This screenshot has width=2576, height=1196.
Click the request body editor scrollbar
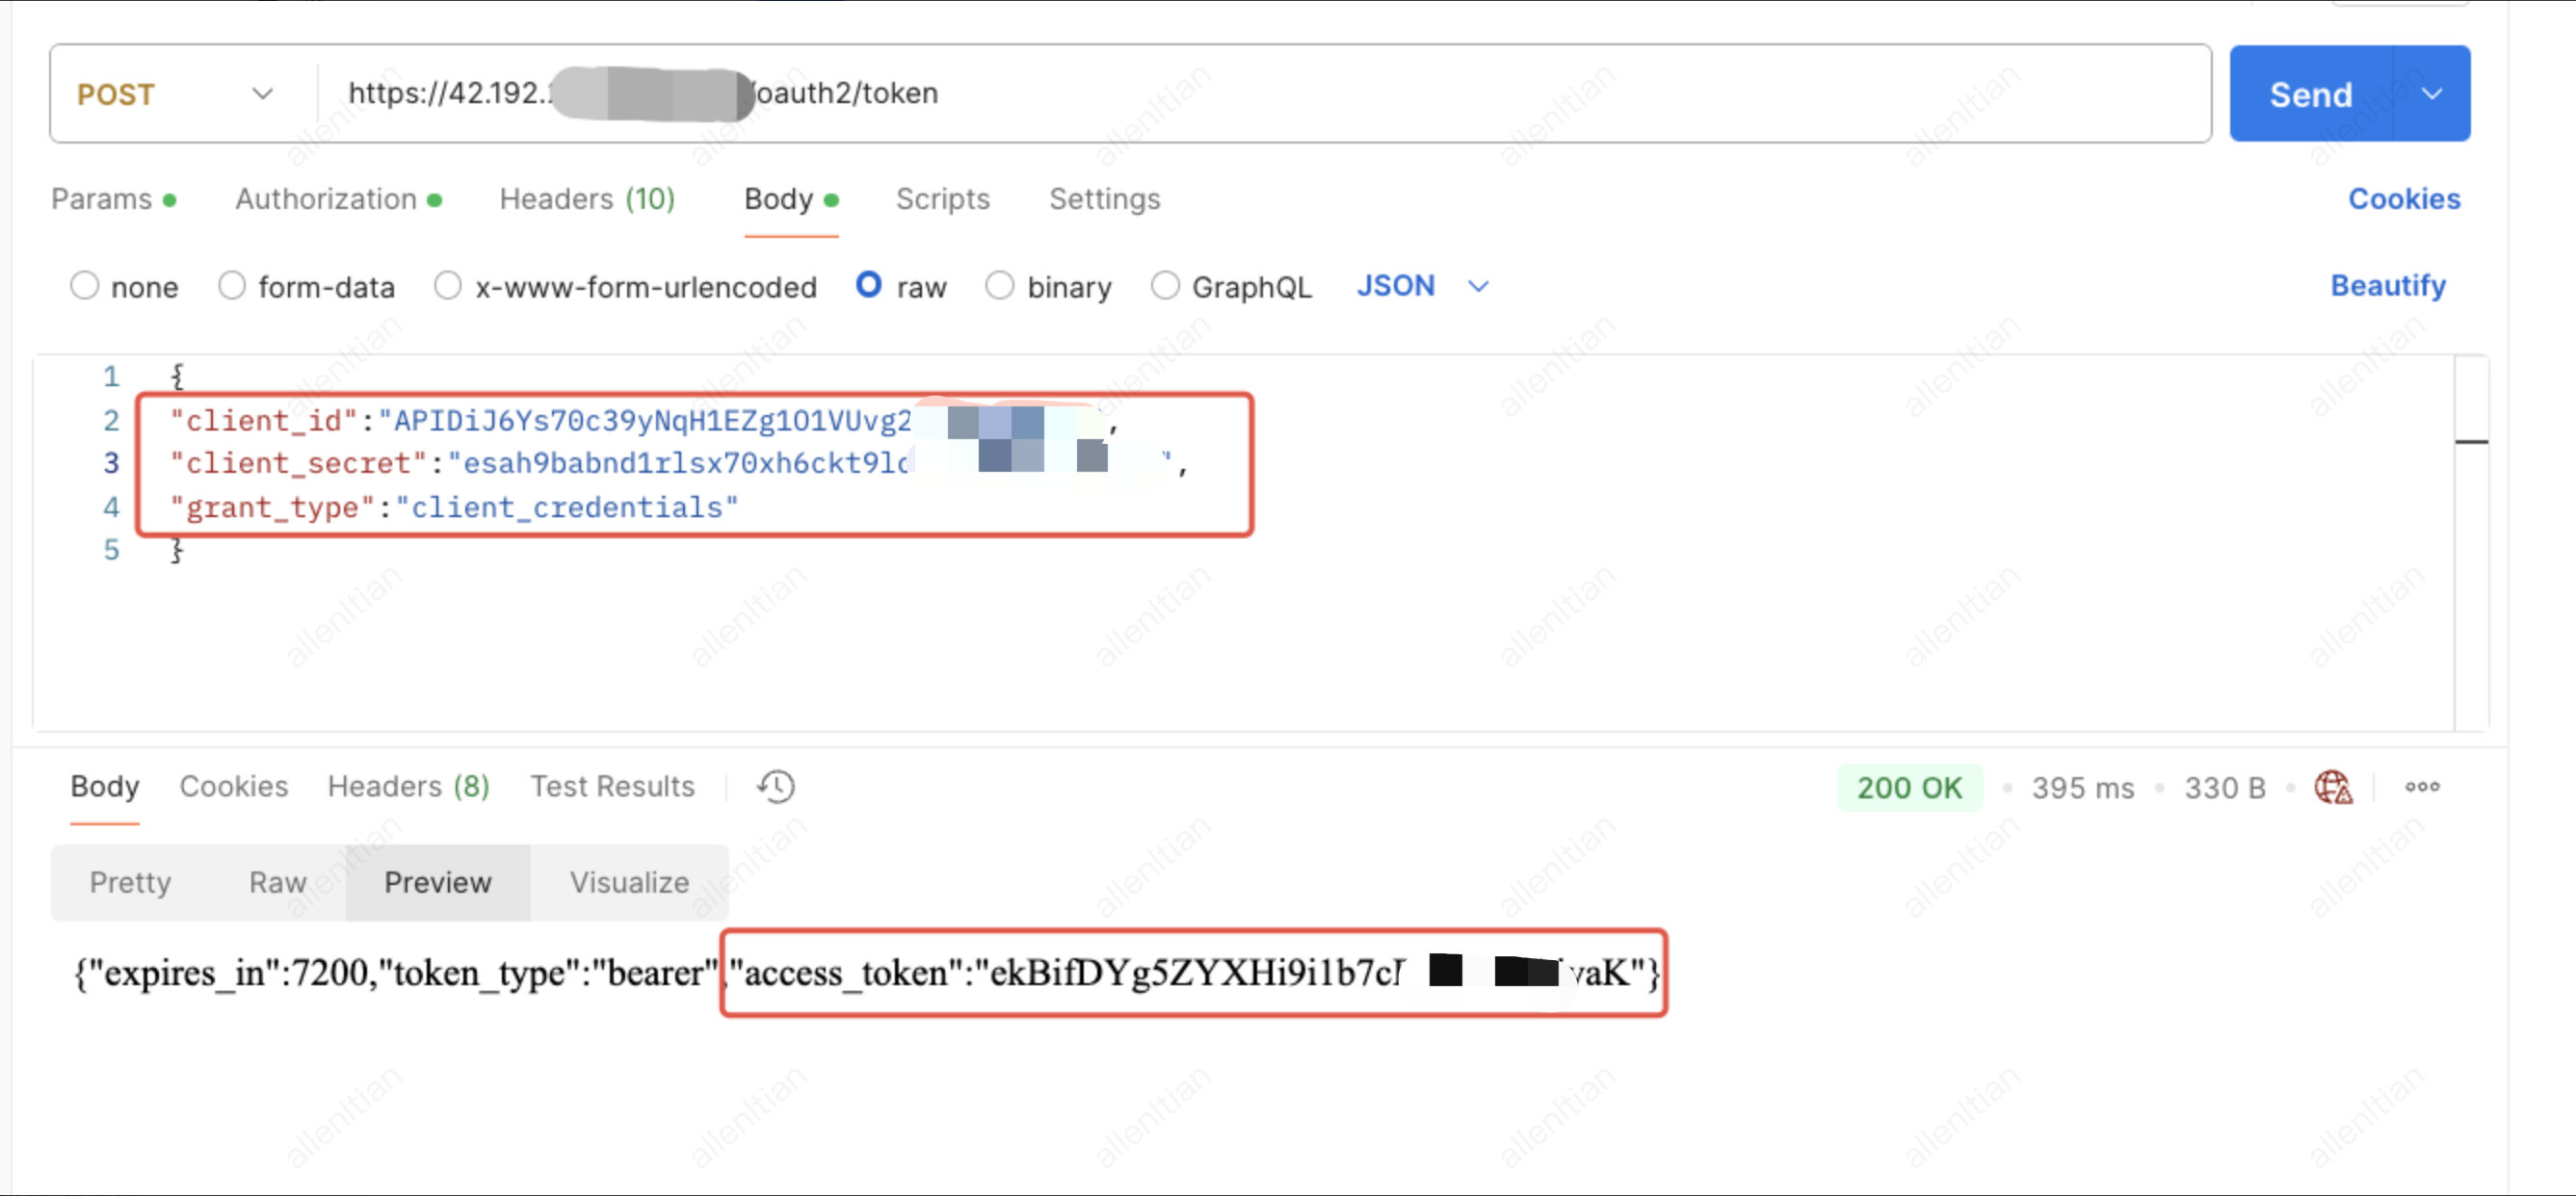2470,540
